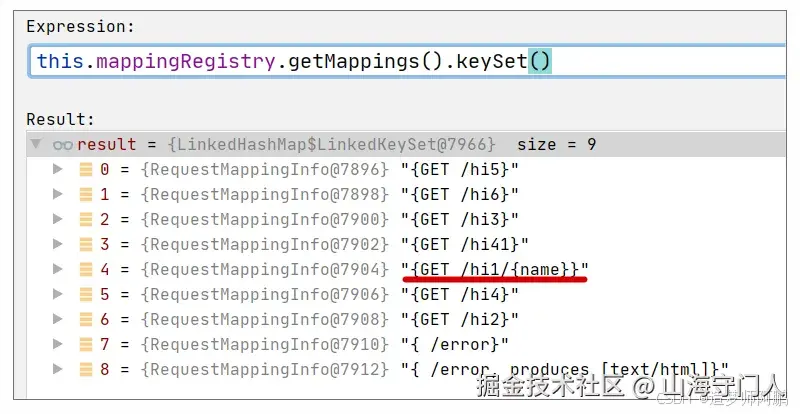Click mappingRegistry in the expression
Image resolution: width=800 pixels, height=414 pixels.
[186, 62]
